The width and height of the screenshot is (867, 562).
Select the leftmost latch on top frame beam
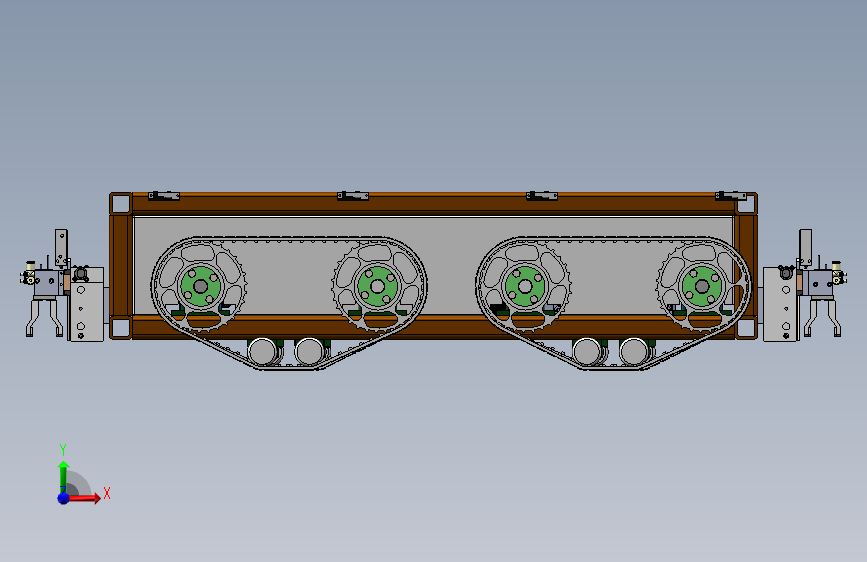point(164,196)
